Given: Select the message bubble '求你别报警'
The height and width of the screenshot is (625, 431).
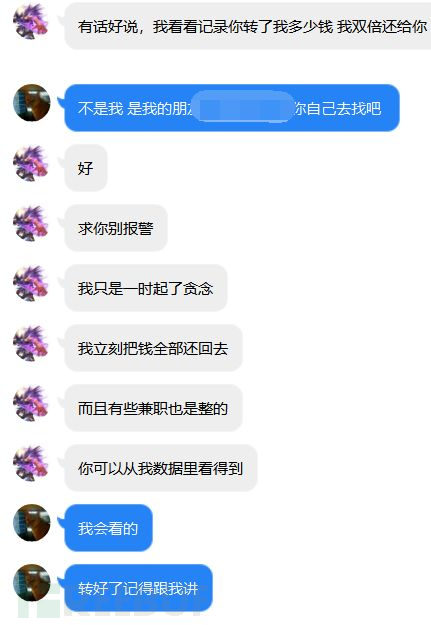Looking at the screenshot, I should (116, 228).
